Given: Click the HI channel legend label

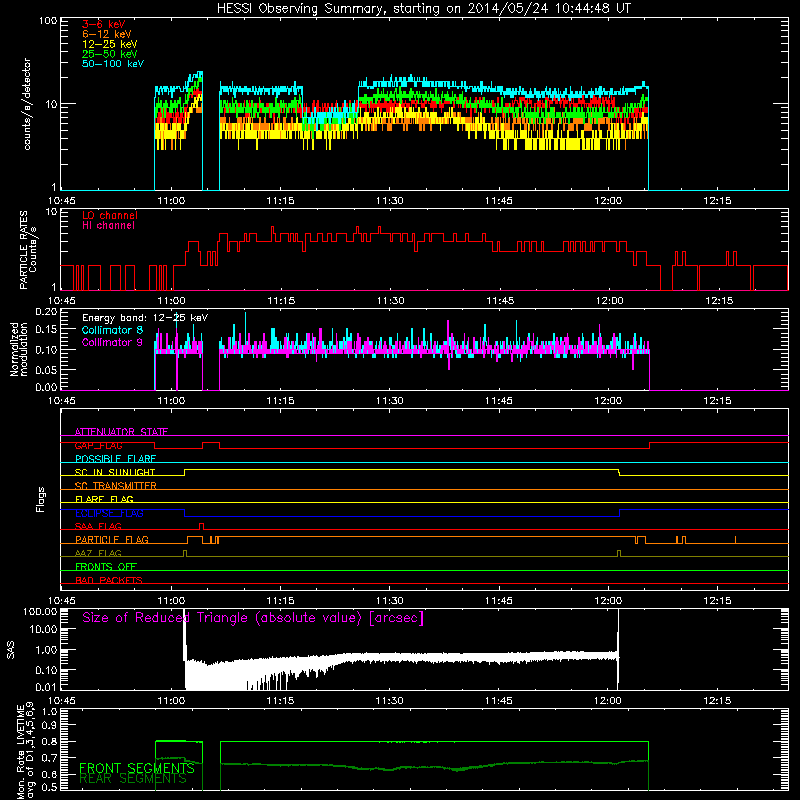Looking at the screenshot, I should click(x=109, y=226).
